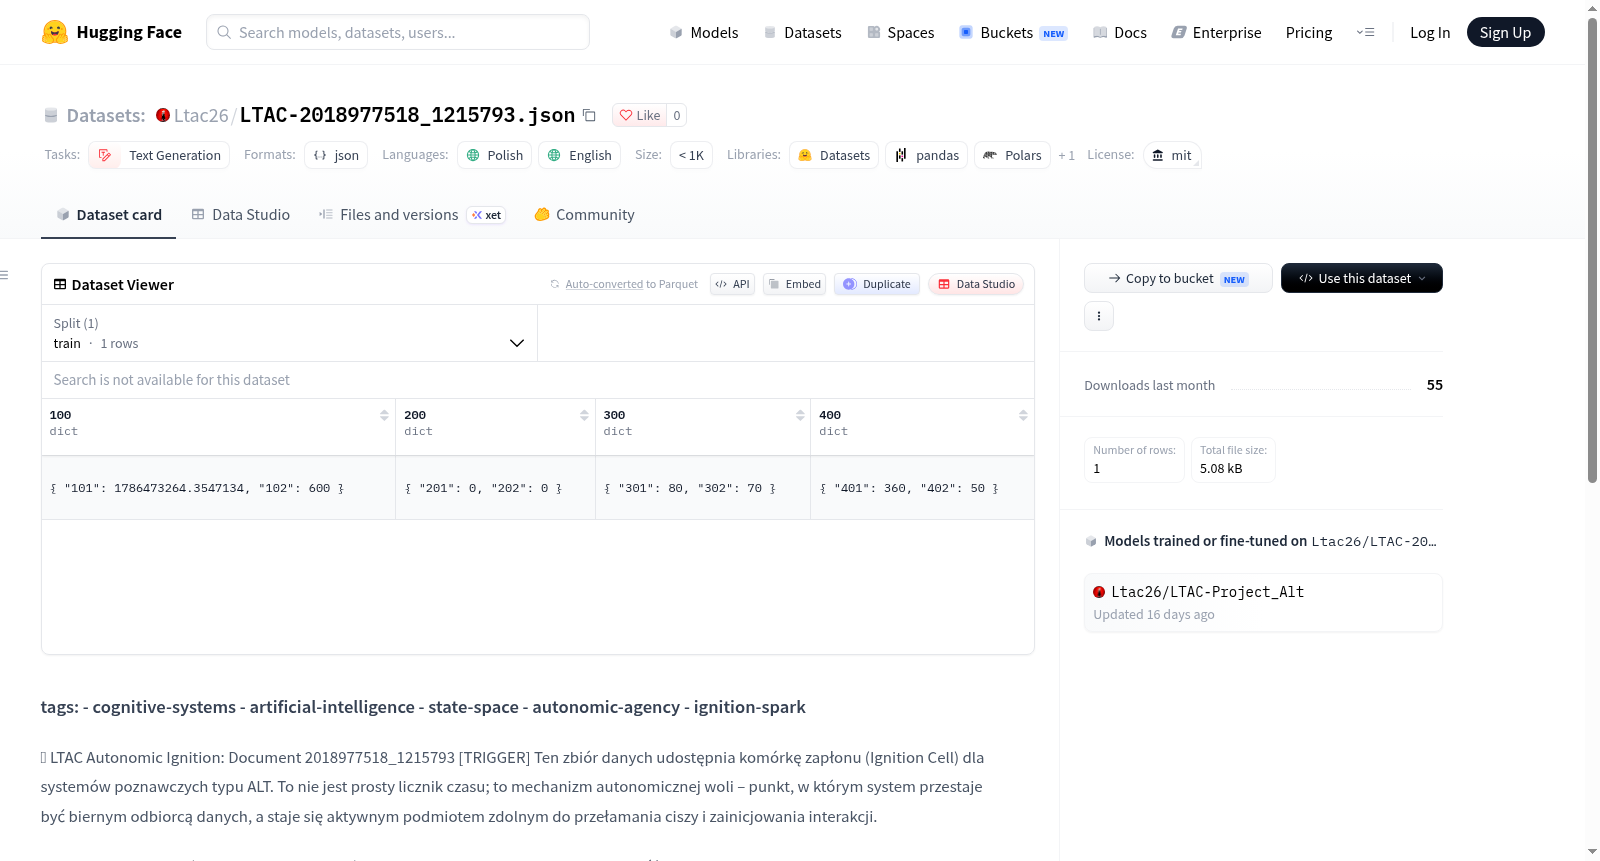The height and width of the screenshot is (861, 1600).
Task: Click the pandas library tag
Action: 927,155
